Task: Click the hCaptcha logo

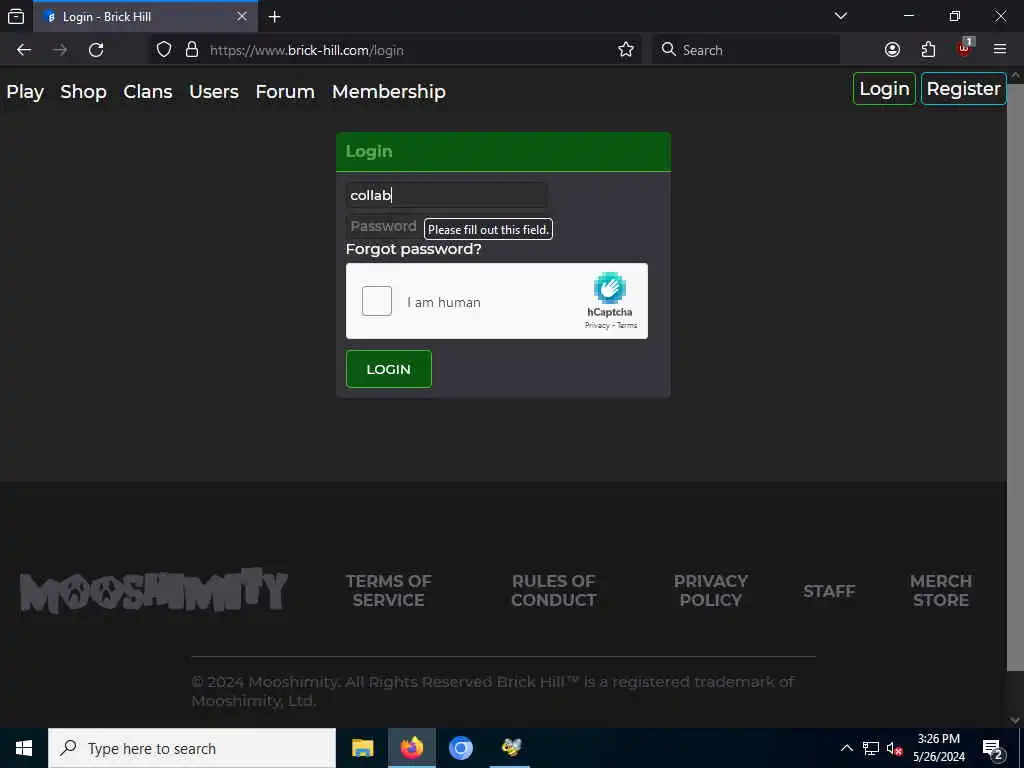Action: (x=610, y=288)
